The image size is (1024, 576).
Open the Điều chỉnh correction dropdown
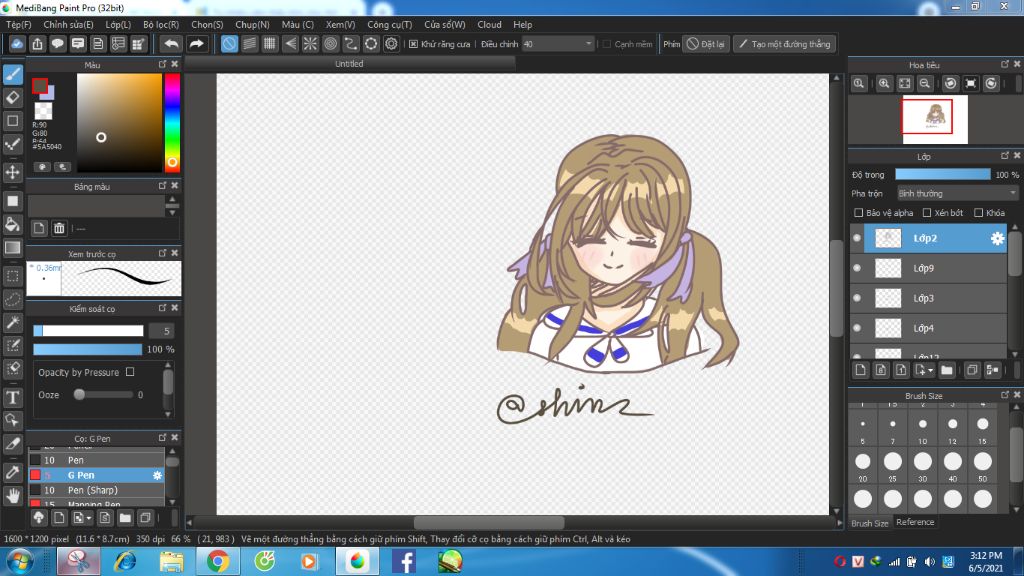tap(558, 44)
